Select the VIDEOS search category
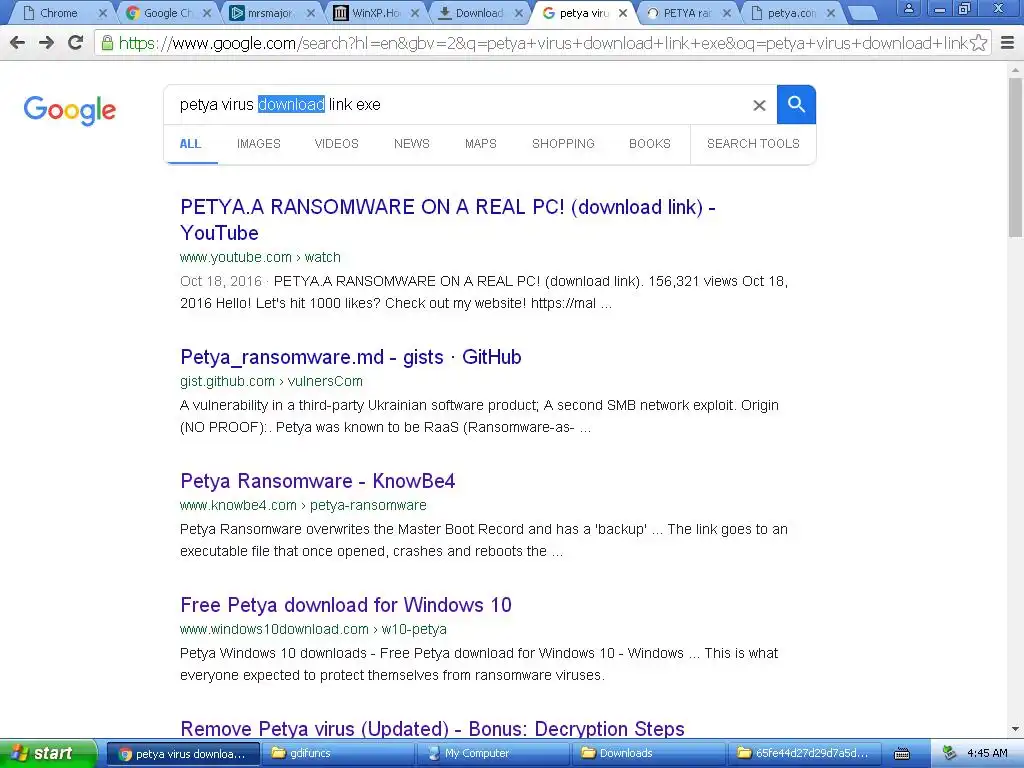 point(336,144)
